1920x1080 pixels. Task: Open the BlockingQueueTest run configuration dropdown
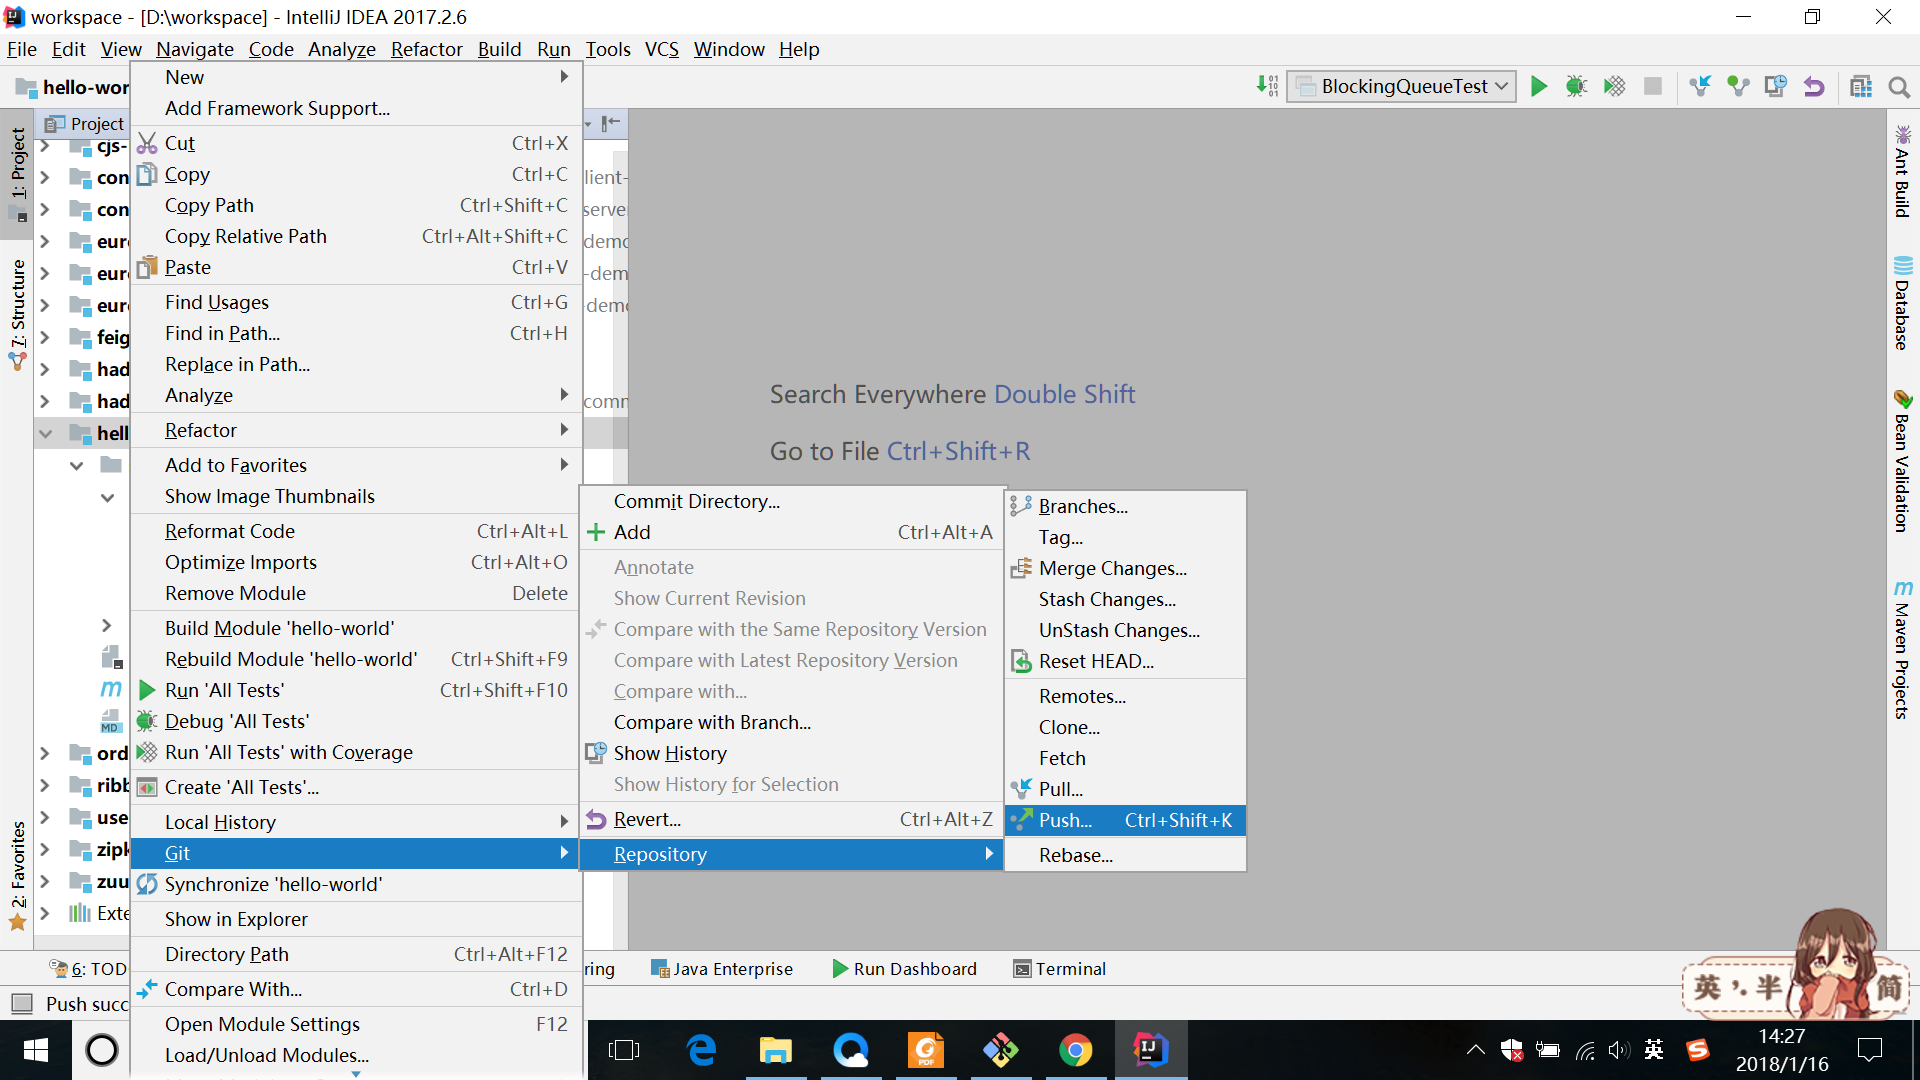(1402, 87)
